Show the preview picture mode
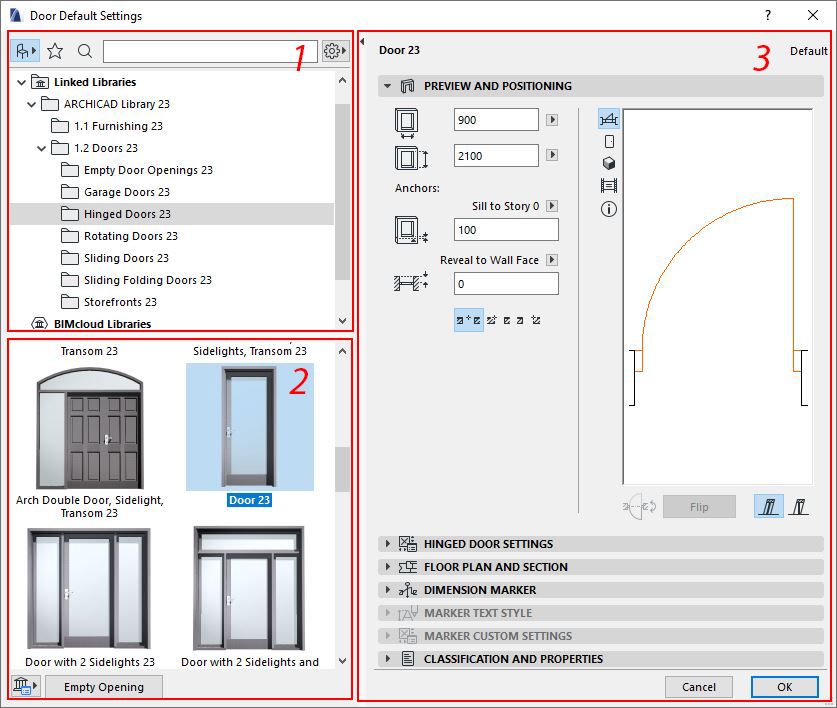Viewport: 837px width, 708px height. 609,185
